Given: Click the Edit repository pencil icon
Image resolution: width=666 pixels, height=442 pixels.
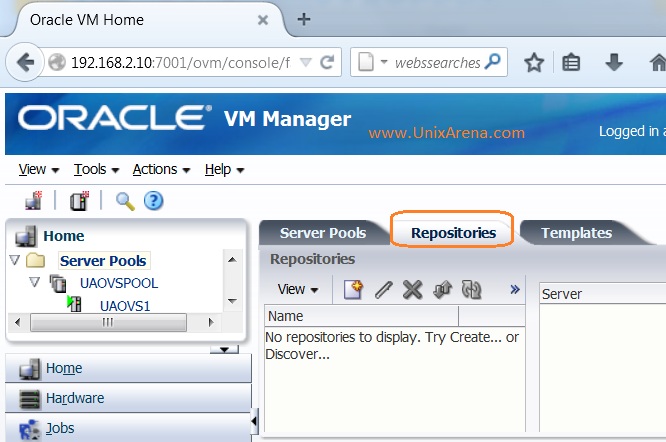Looking at the screenshot, I should 383,290.
